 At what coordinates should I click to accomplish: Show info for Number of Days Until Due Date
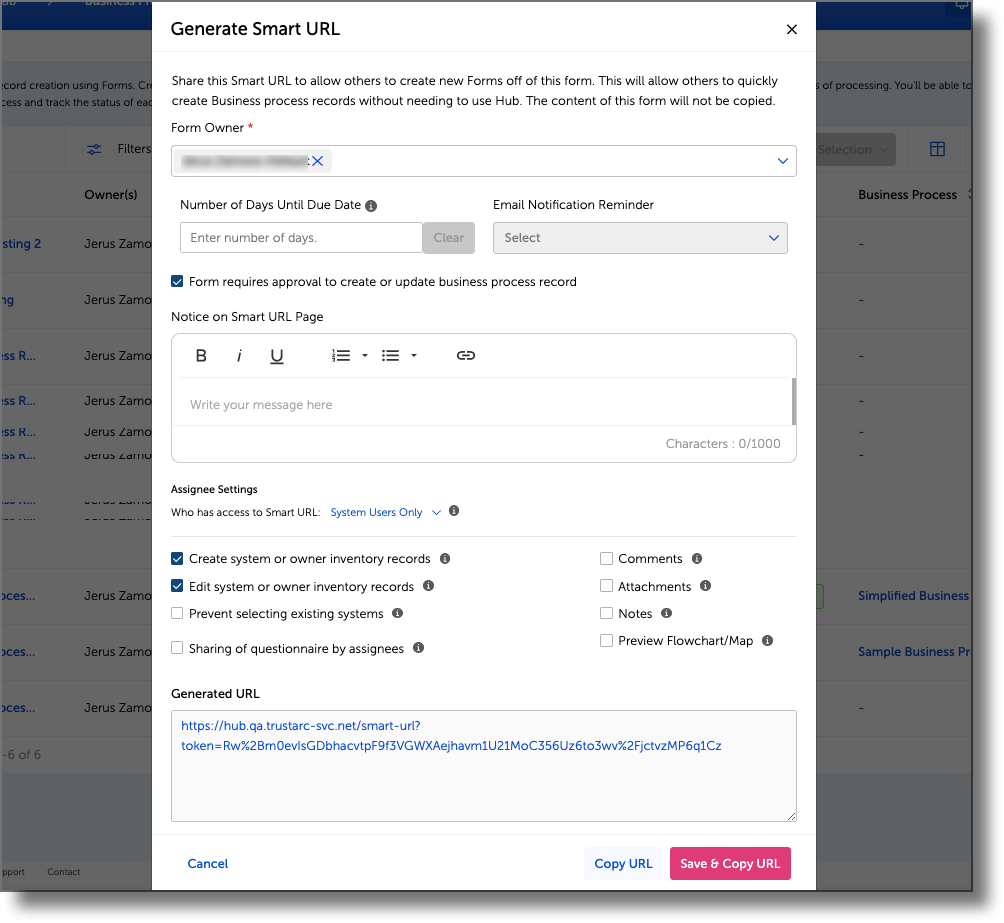(371, 206)
